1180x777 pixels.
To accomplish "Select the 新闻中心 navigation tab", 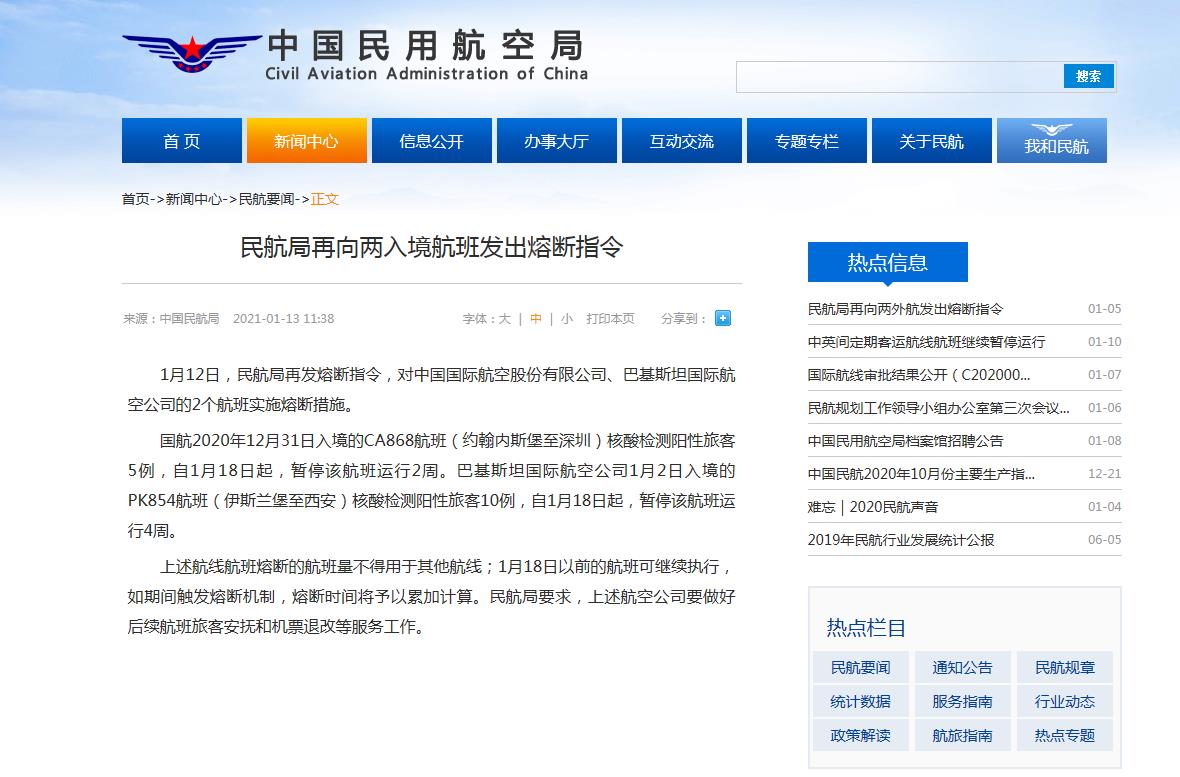I will click(x=306, y=141).
